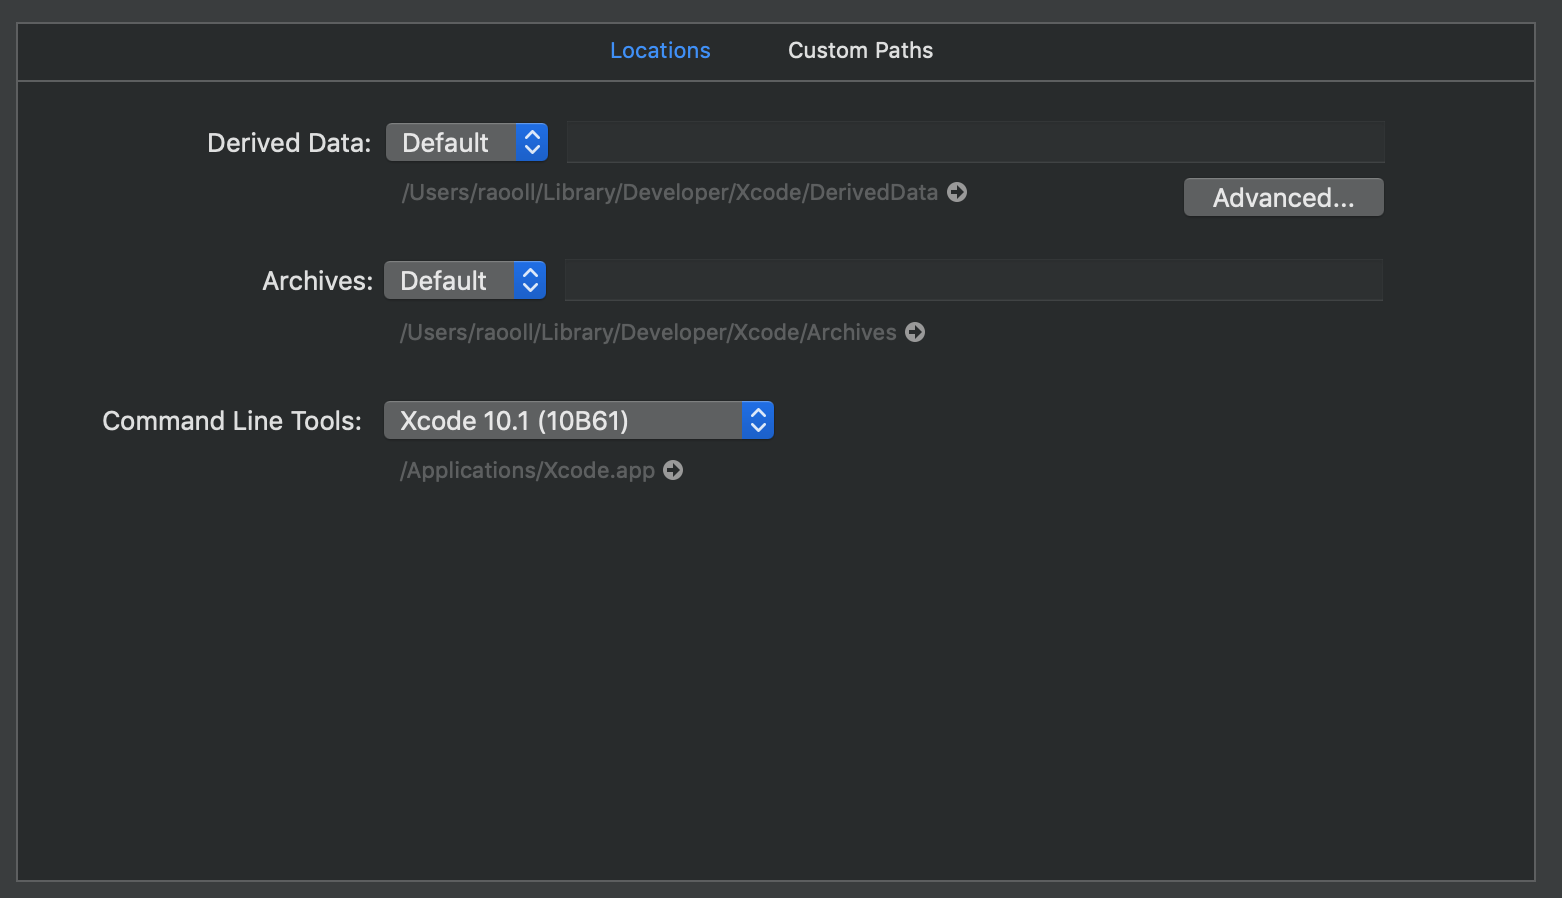The height and width of the screenshot is (898, 1562).
Task: Reveal Xcode.app location via arrow icon
Action: point(673,470)
